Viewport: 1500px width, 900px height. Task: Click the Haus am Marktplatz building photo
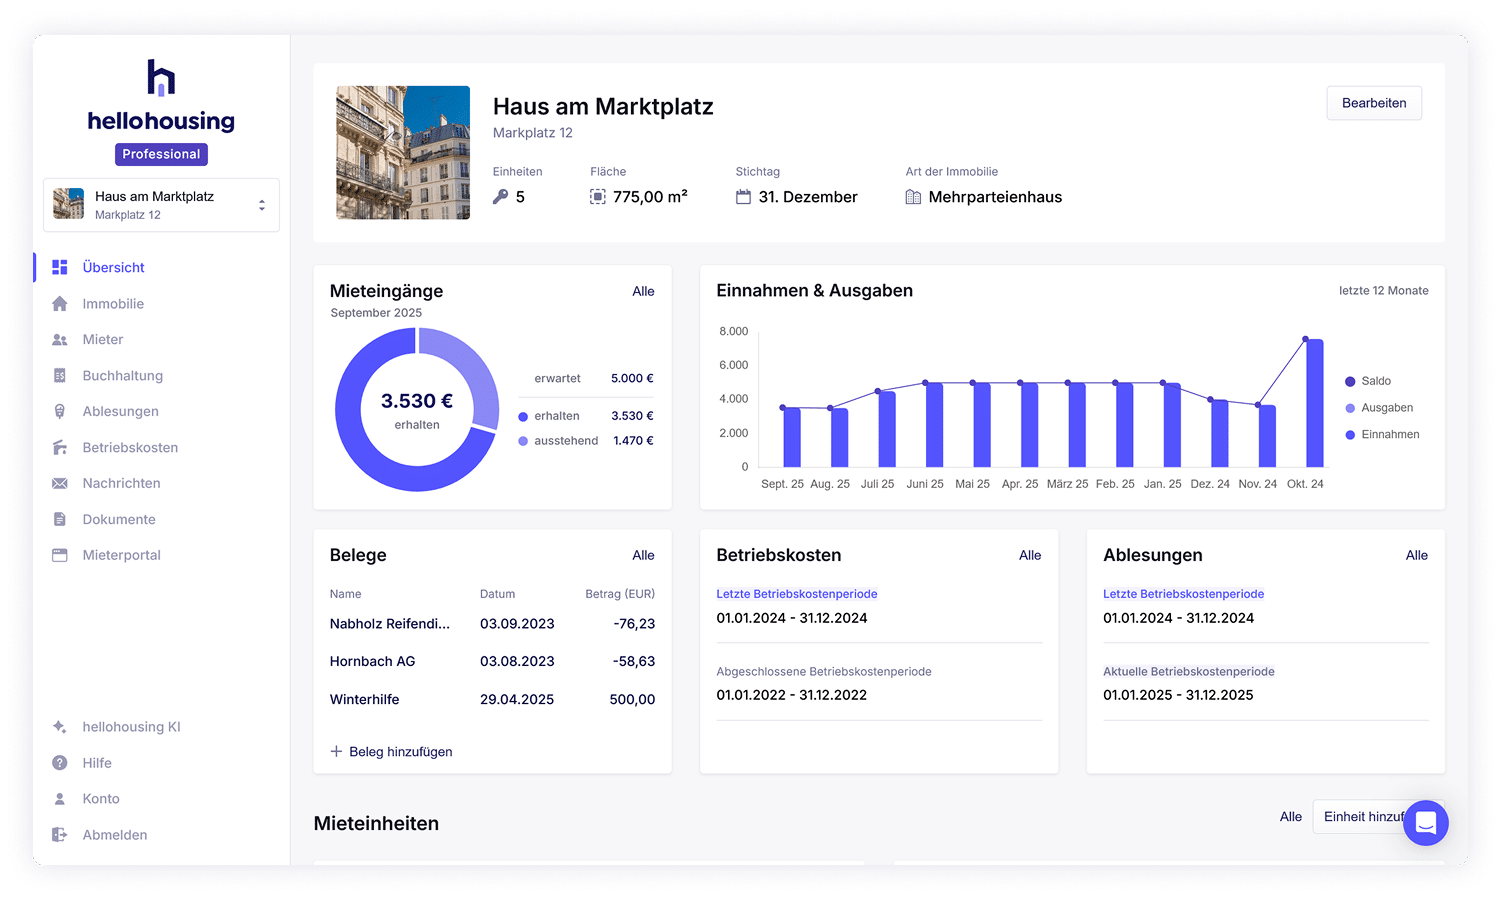(403, 152)
